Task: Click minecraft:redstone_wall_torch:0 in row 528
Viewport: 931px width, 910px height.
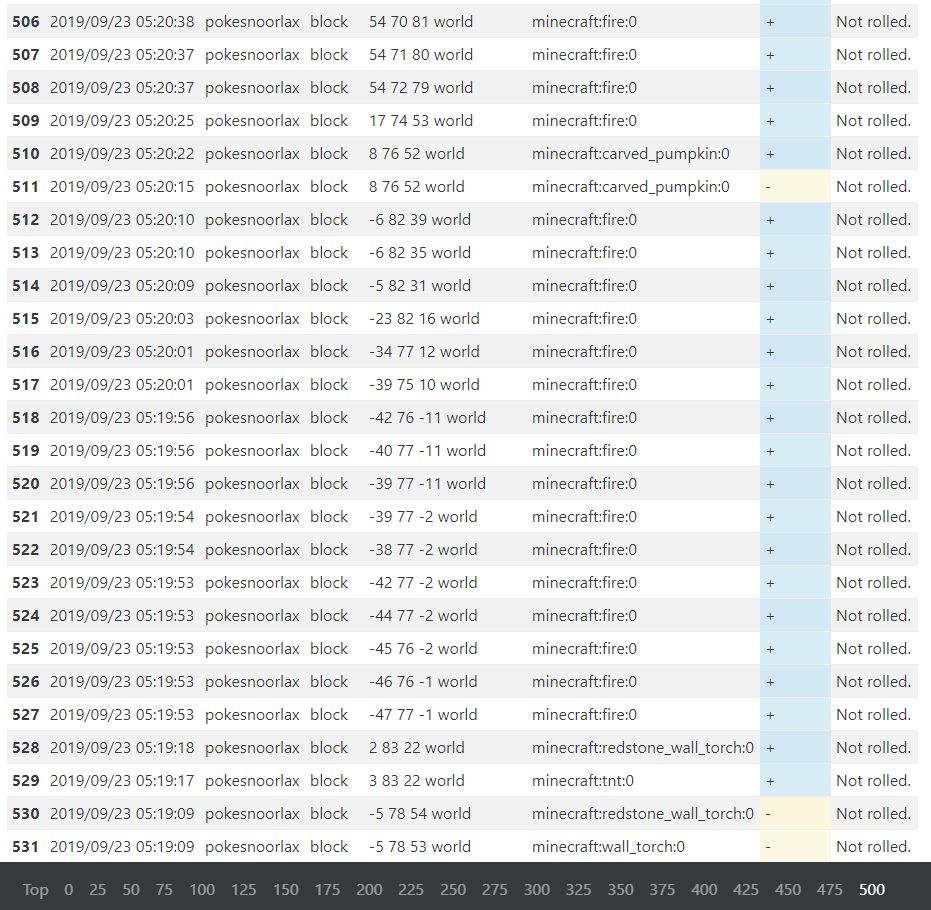Action: click(642, 747)
